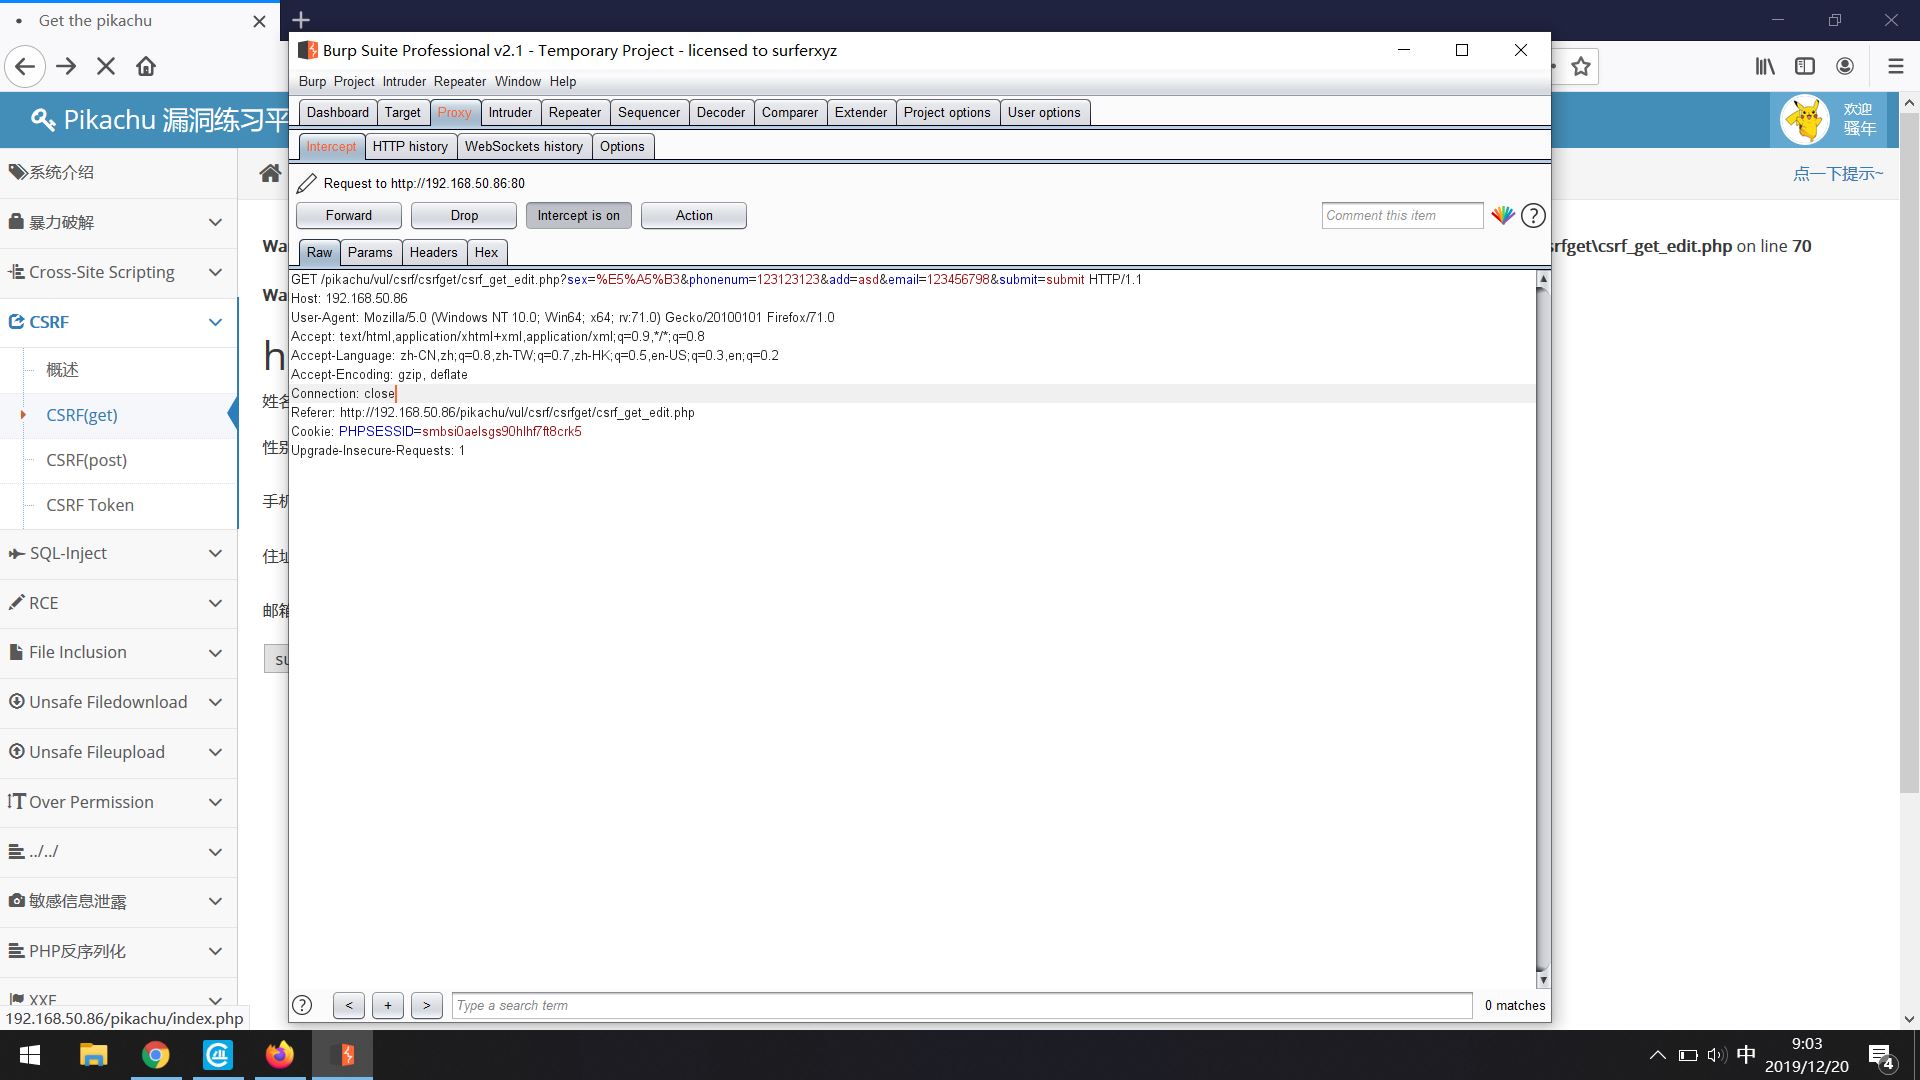Open the Intruder menu in menubar
The image size is (1920, 1080).
[x=404, y=81]
